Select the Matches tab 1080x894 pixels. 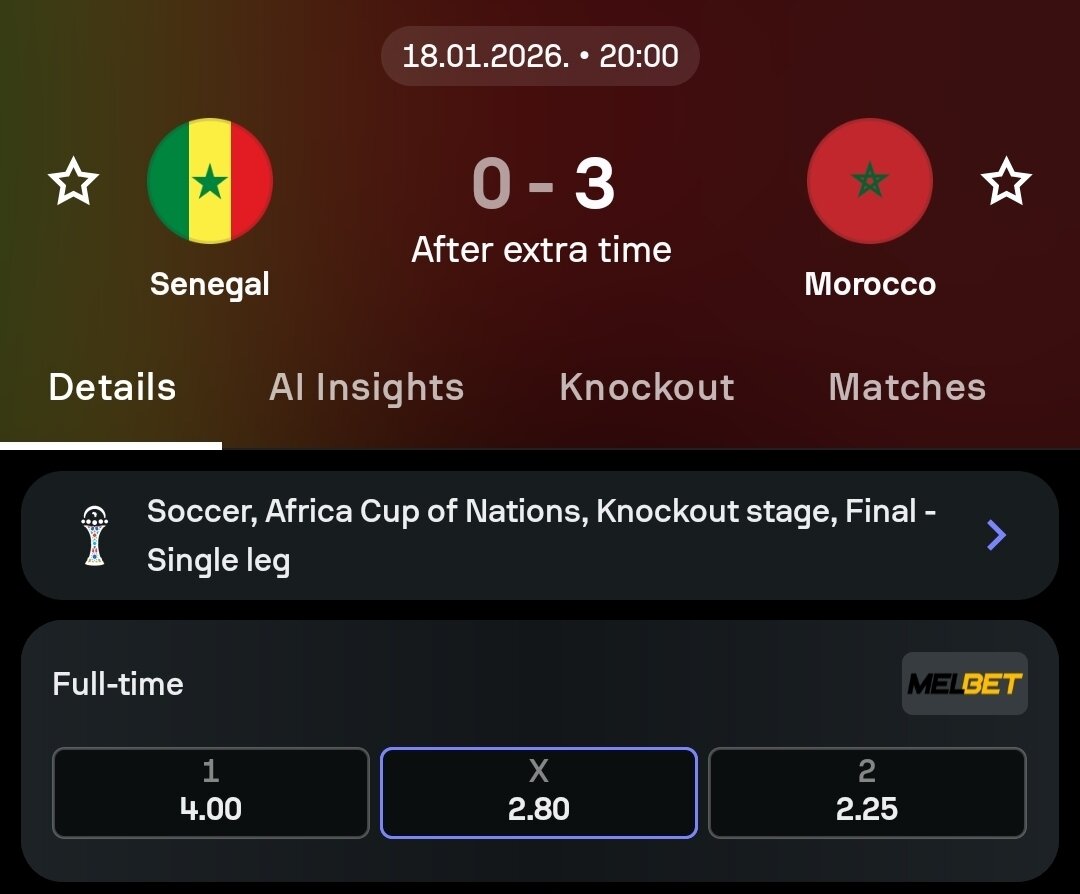(x=907, y=388)
